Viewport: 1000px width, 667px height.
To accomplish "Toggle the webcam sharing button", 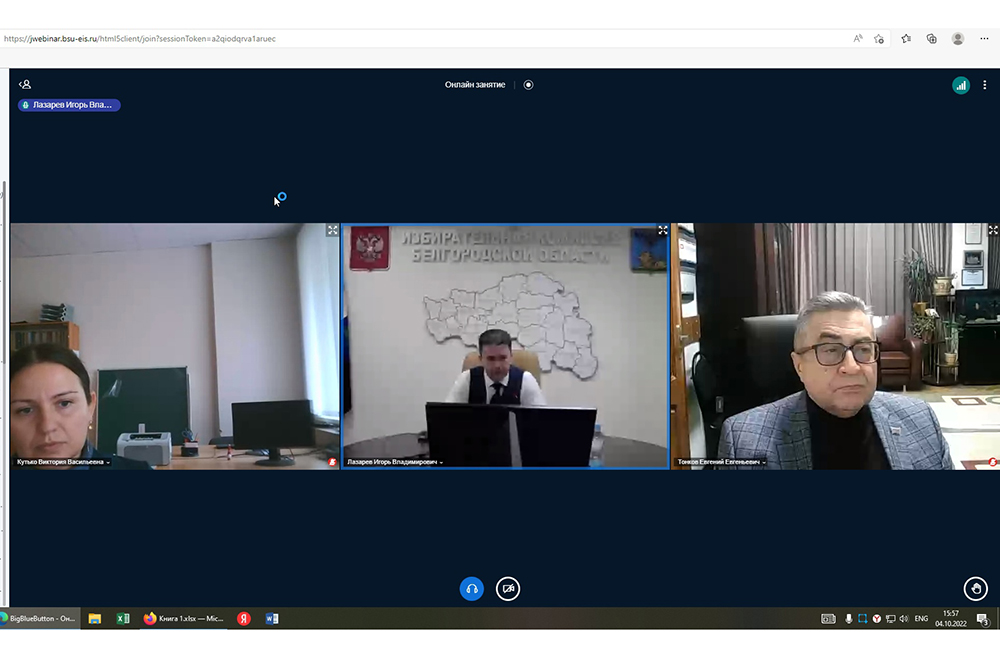I will [x=508, y=589].
